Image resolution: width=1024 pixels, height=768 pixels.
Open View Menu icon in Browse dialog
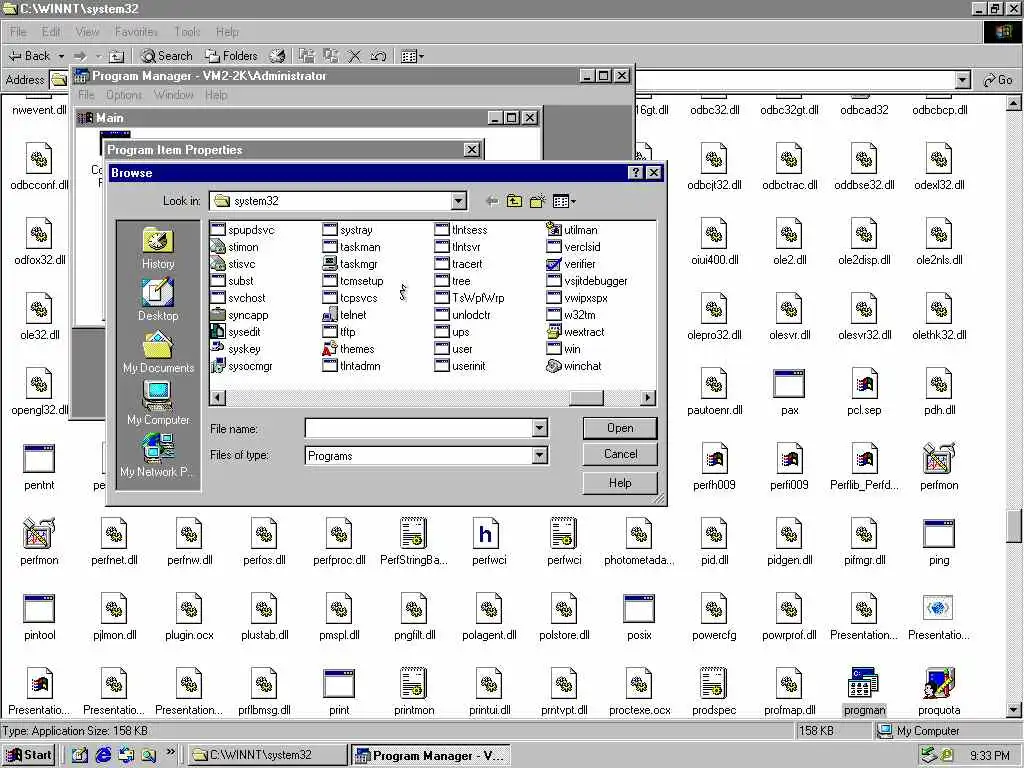pyautogui.click(x=564, y=201)
